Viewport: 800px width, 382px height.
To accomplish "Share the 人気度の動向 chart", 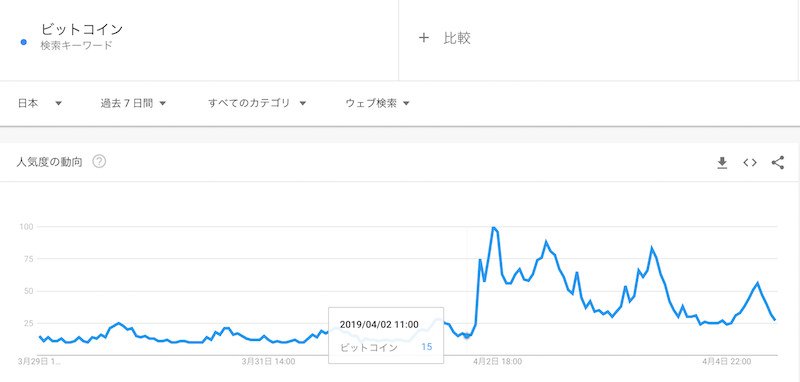I will tap(778, 163).
